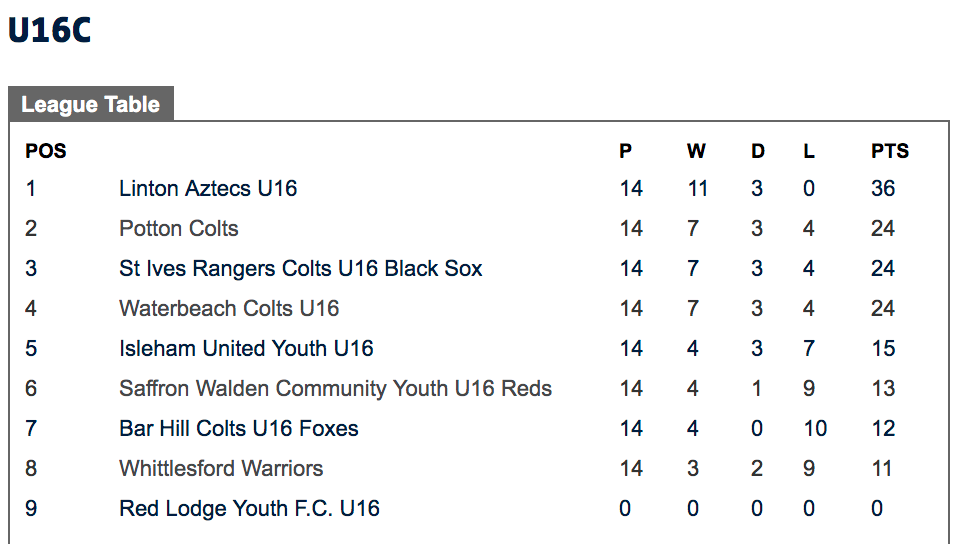
Task: Open the Linton Aztecs U16 team link
Action: (208, 188)
